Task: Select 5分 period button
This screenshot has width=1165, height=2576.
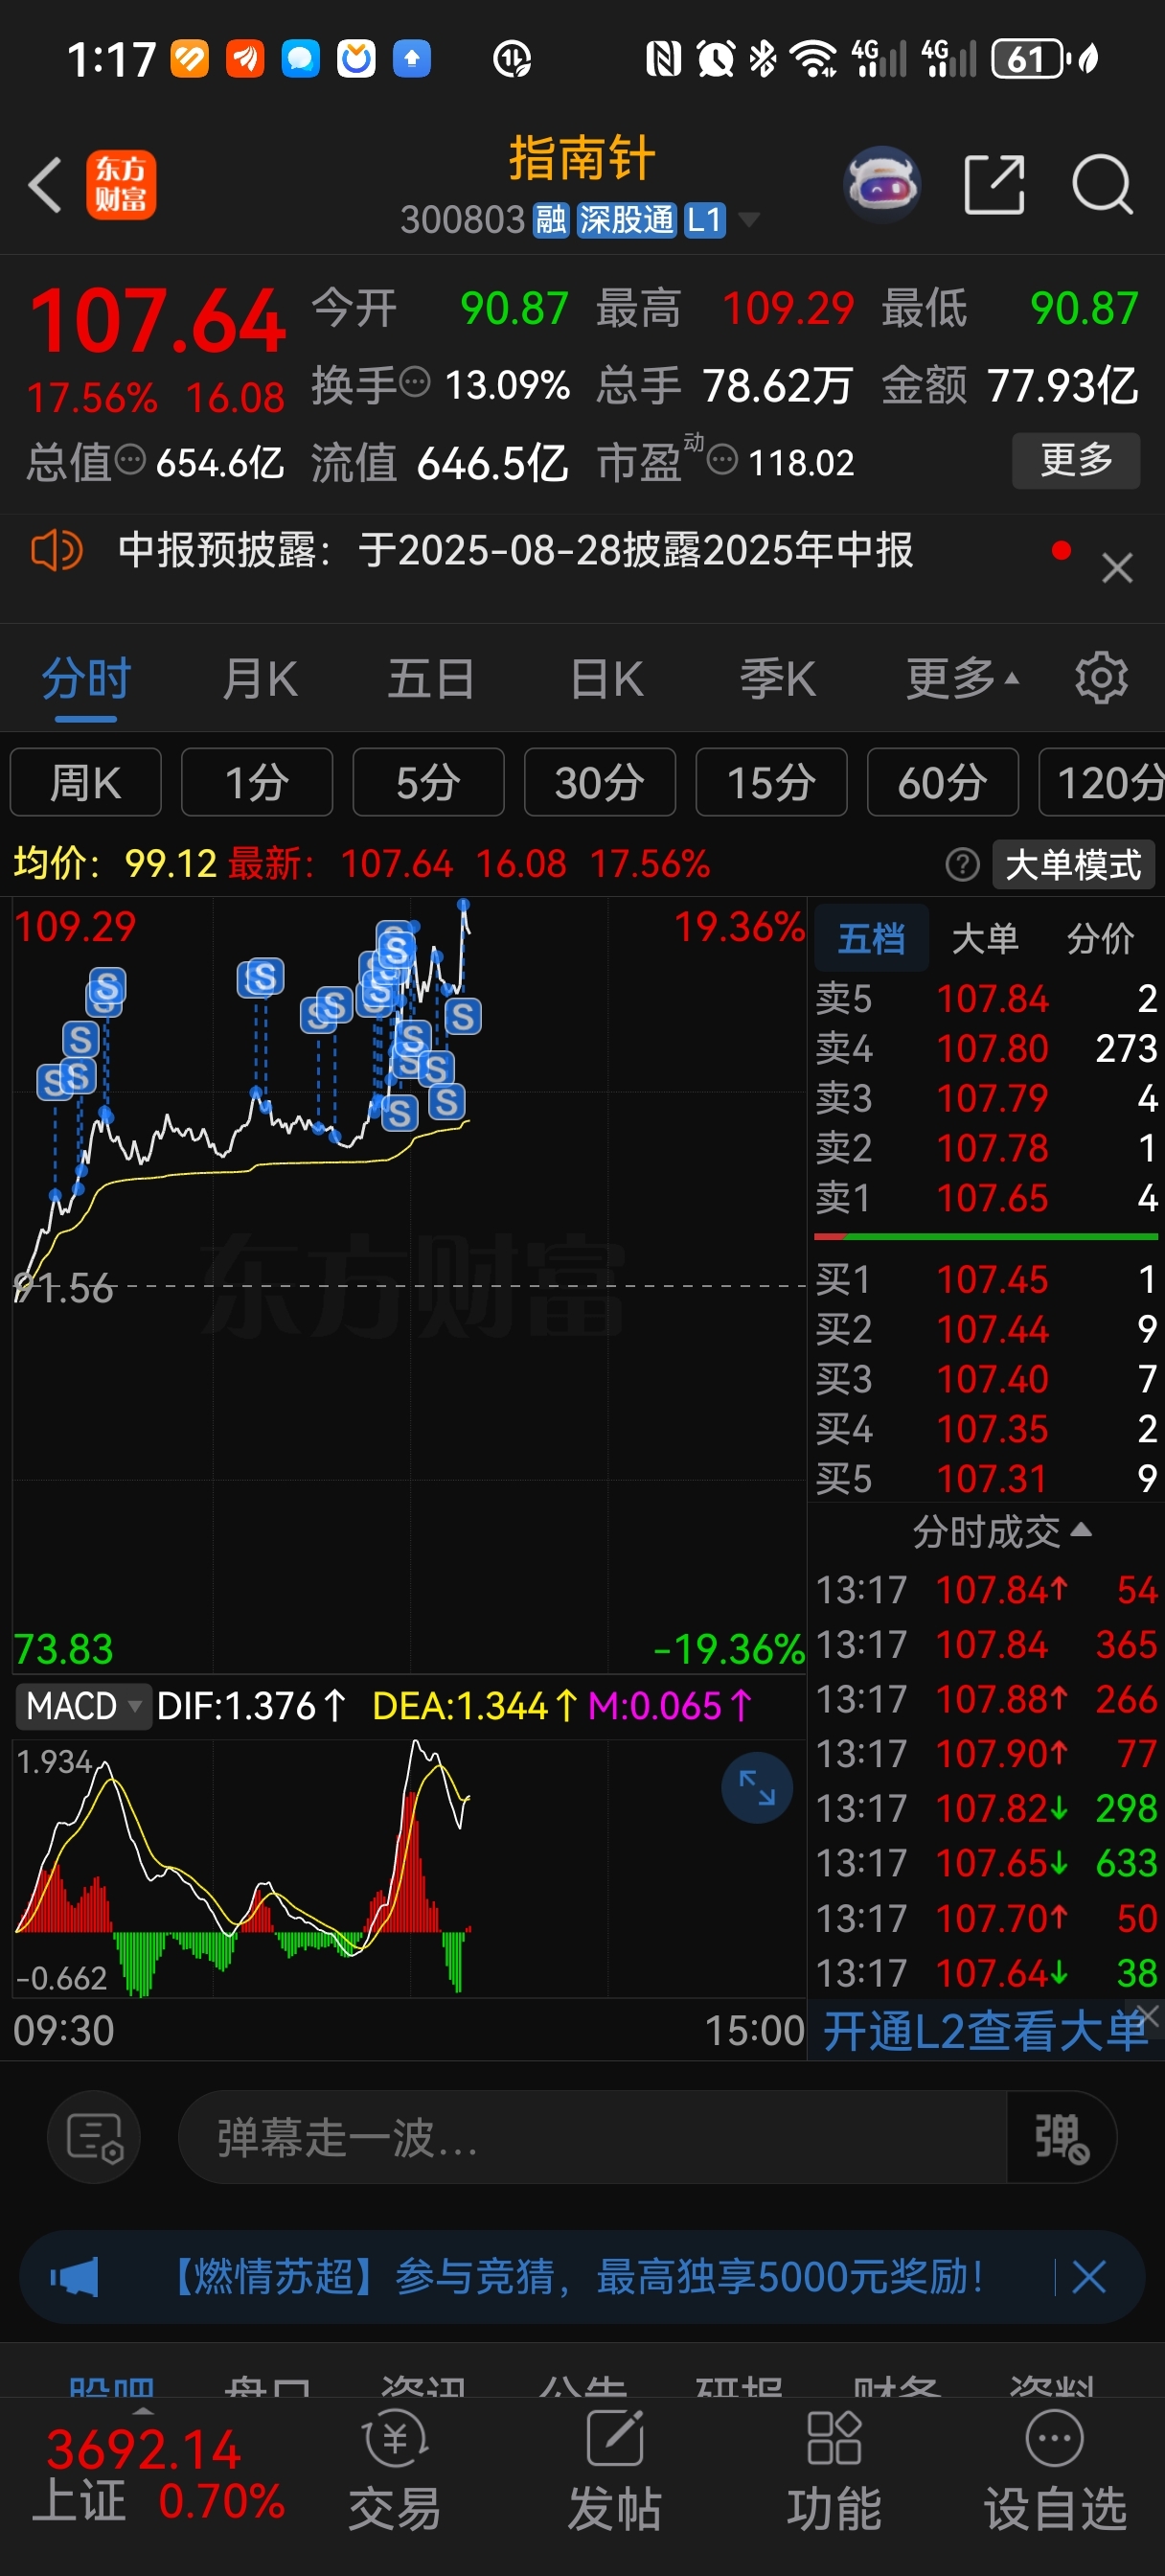Action: click(428, 782)
